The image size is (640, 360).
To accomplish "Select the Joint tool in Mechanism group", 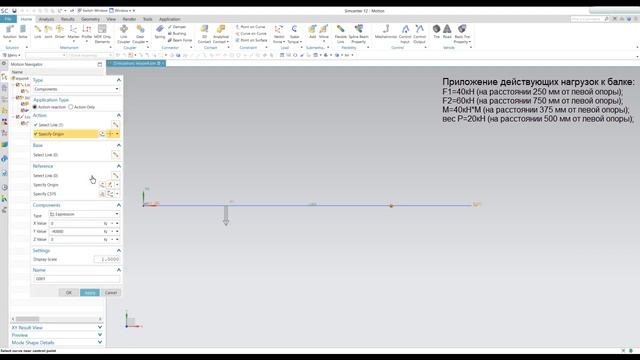I will (48, 32).
